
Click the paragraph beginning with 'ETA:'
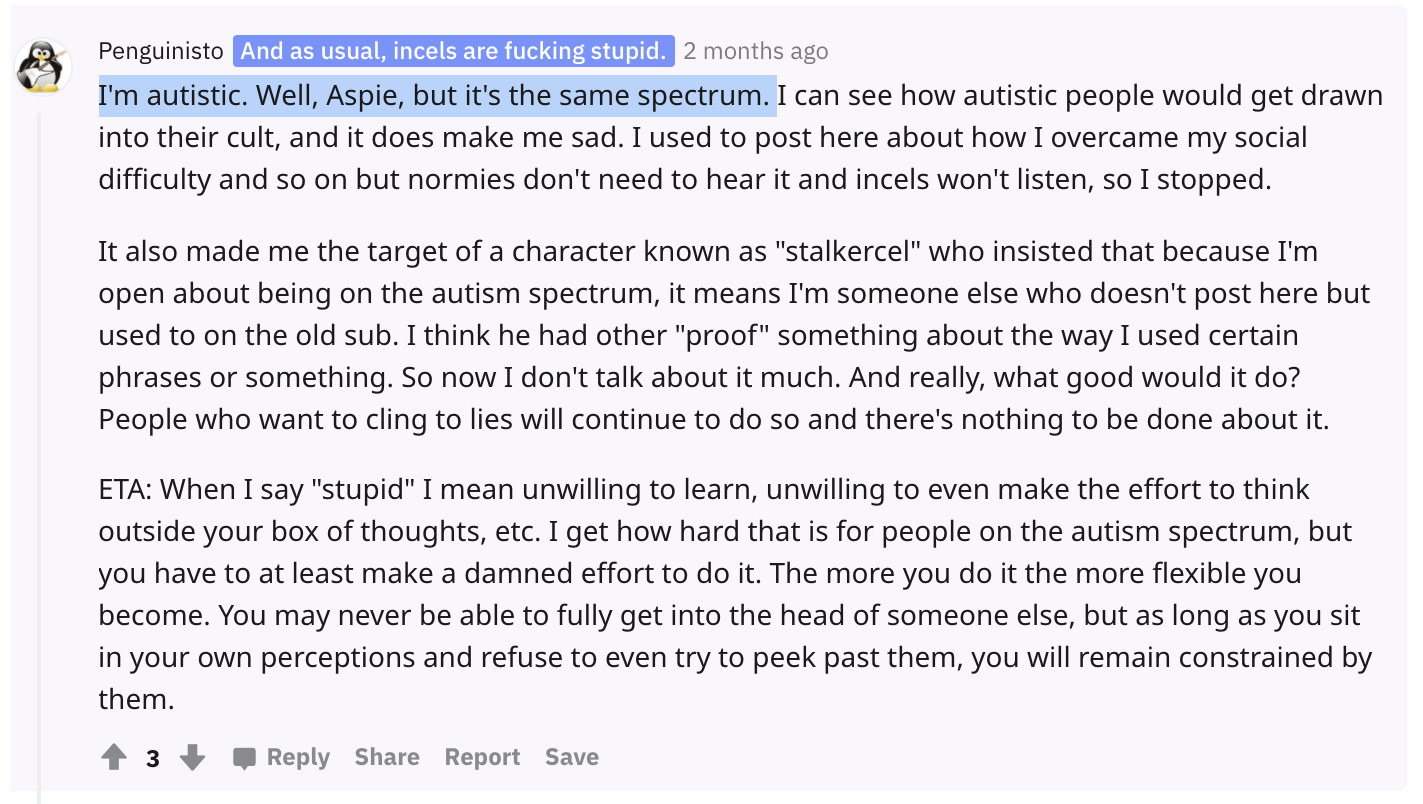click(735, 594)
